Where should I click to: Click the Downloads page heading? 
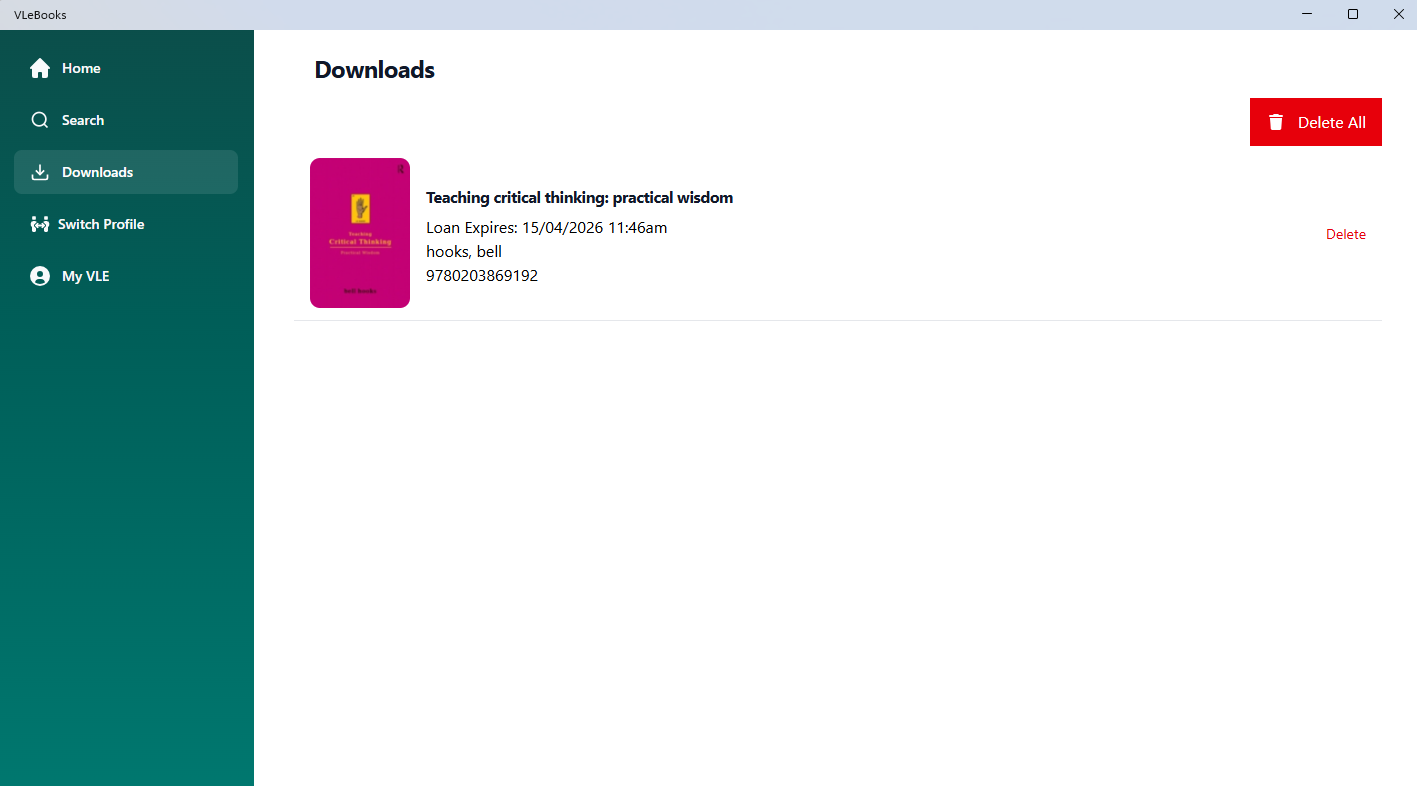(374, 69)
